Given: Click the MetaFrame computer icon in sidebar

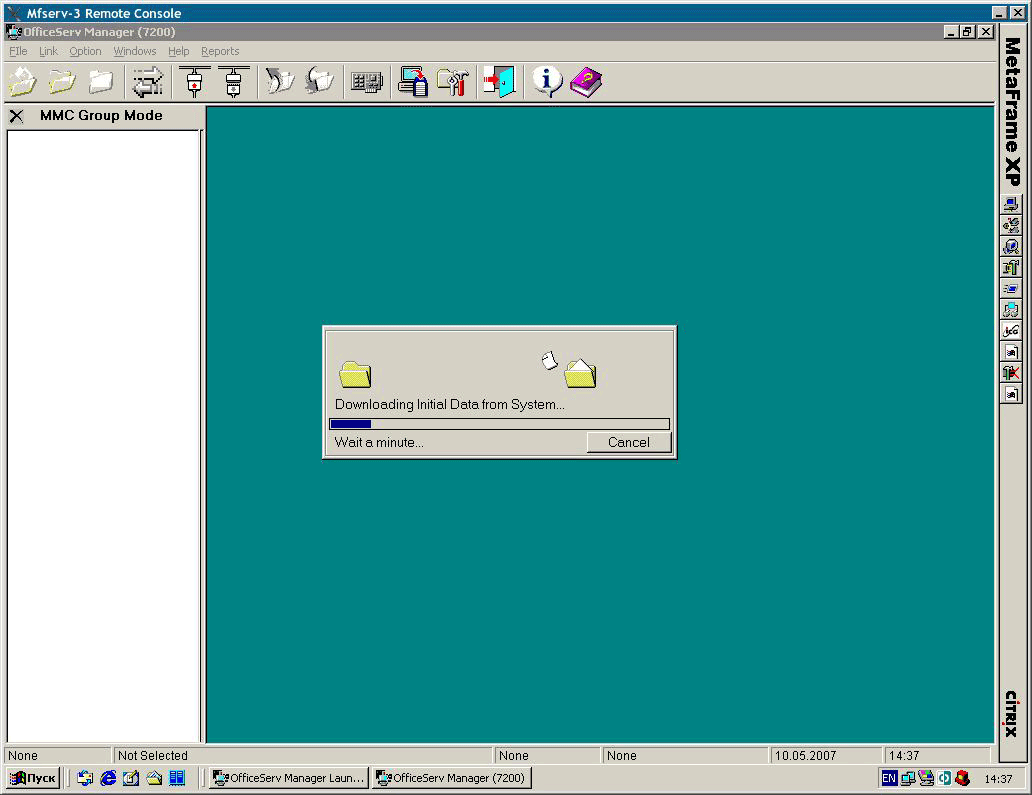Looking at the screenshot, I should 1012,204.
